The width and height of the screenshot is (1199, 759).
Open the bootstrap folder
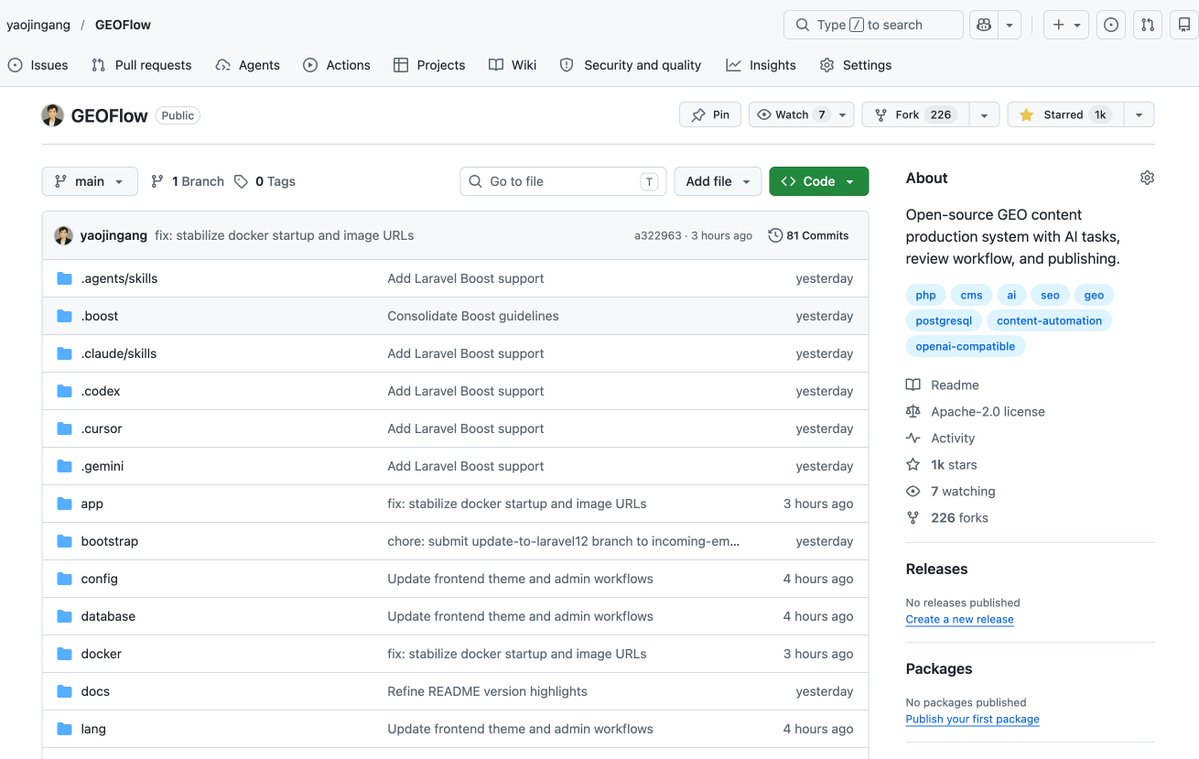109,541
